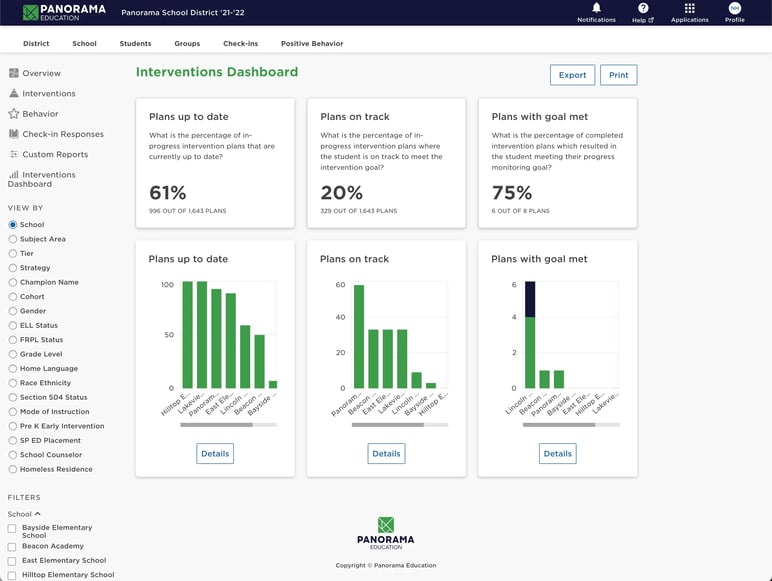This screenshot has height=581, width=772.
Task: Click the 6 OUT OF 8 PLANS text
Action: coord(520,211)
